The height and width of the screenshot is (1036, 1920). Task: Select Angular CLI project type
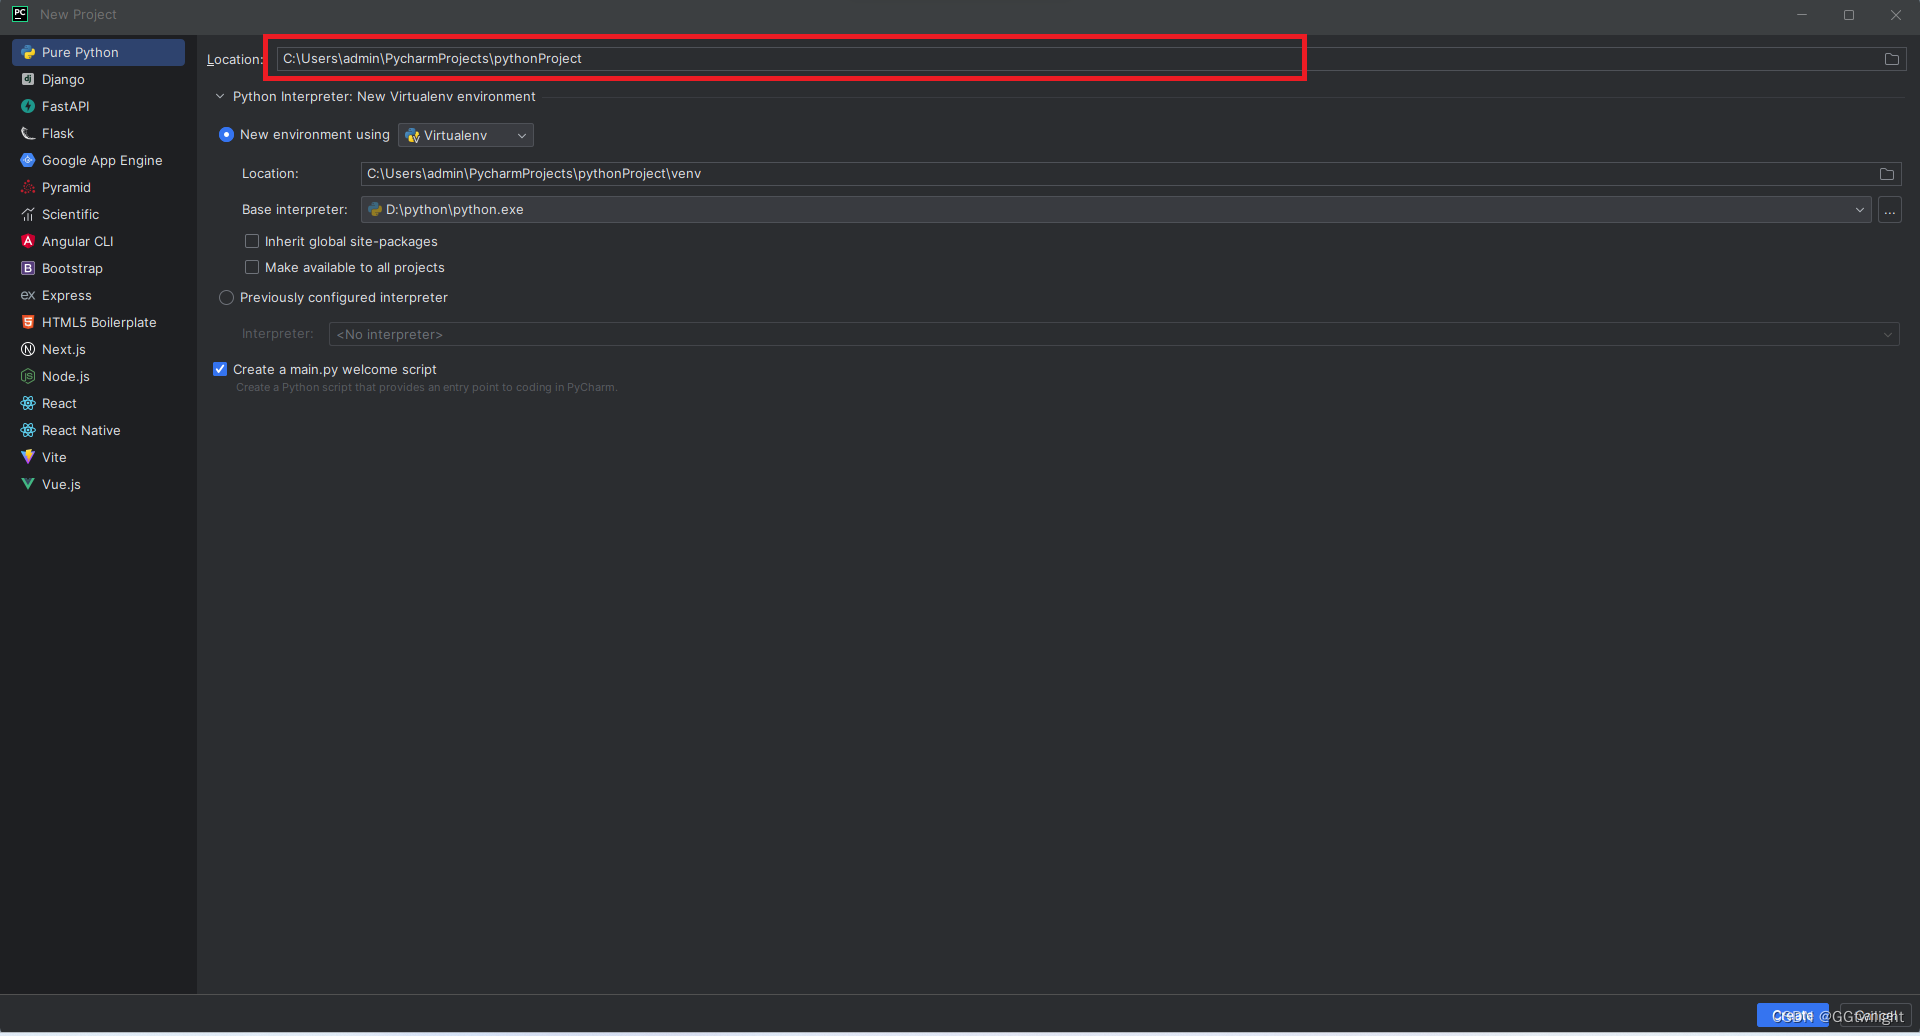click(x=98, y=242)
